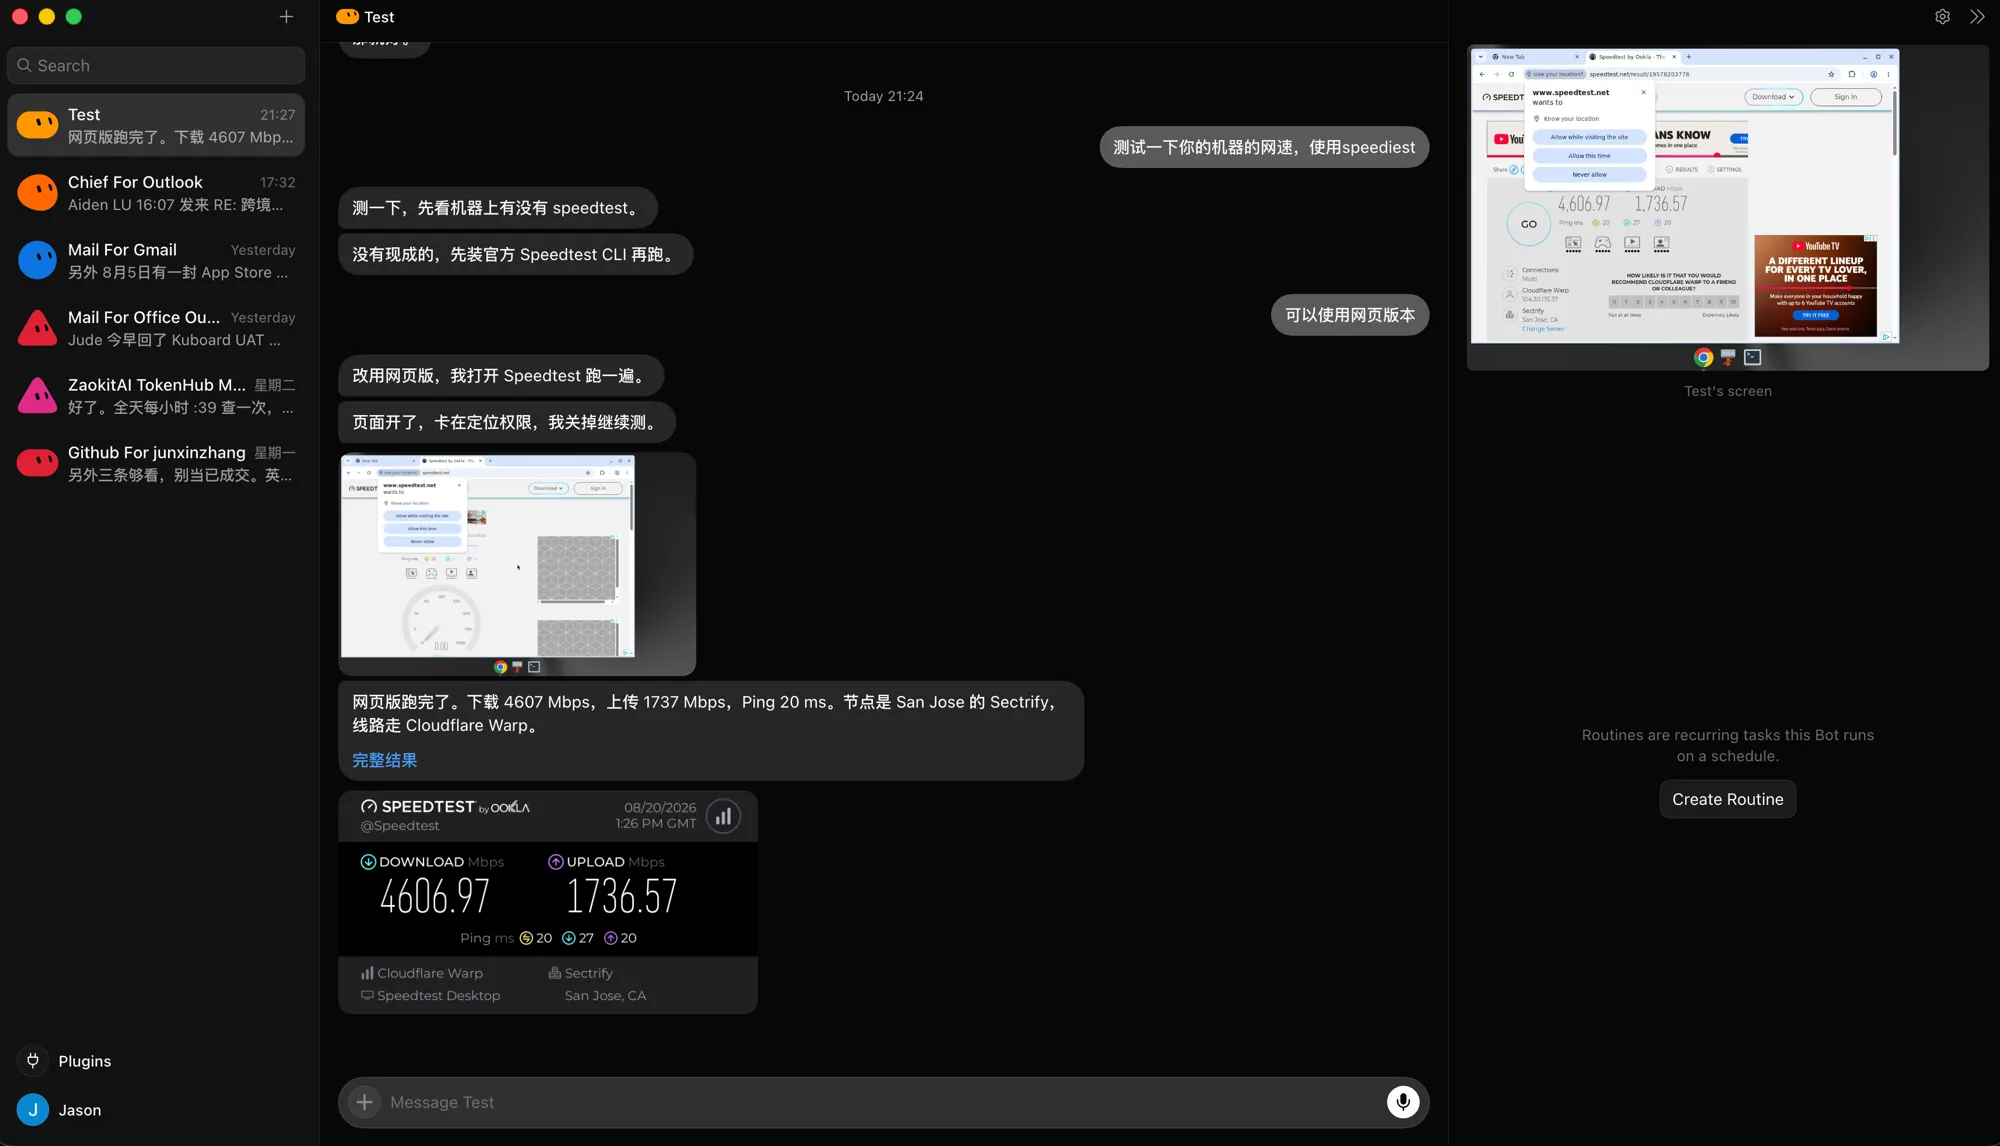Click Create Routine button
Image resolution: width=2000 pixels, height=1146 pixels.
(x=1728, y=799)
